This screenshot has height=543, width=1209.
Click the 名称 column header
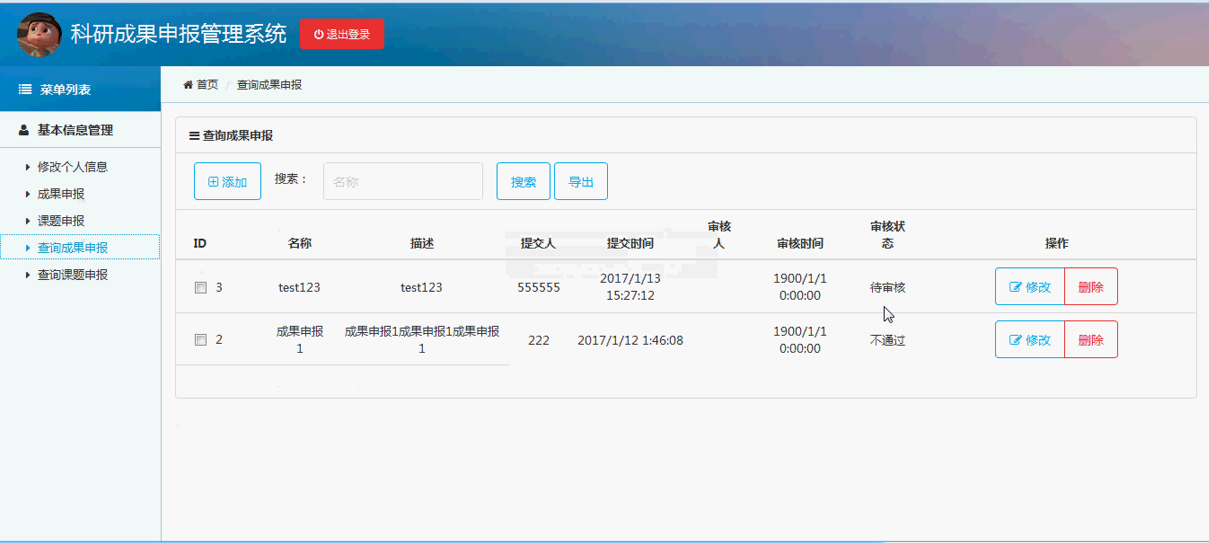tap(300, 244)
